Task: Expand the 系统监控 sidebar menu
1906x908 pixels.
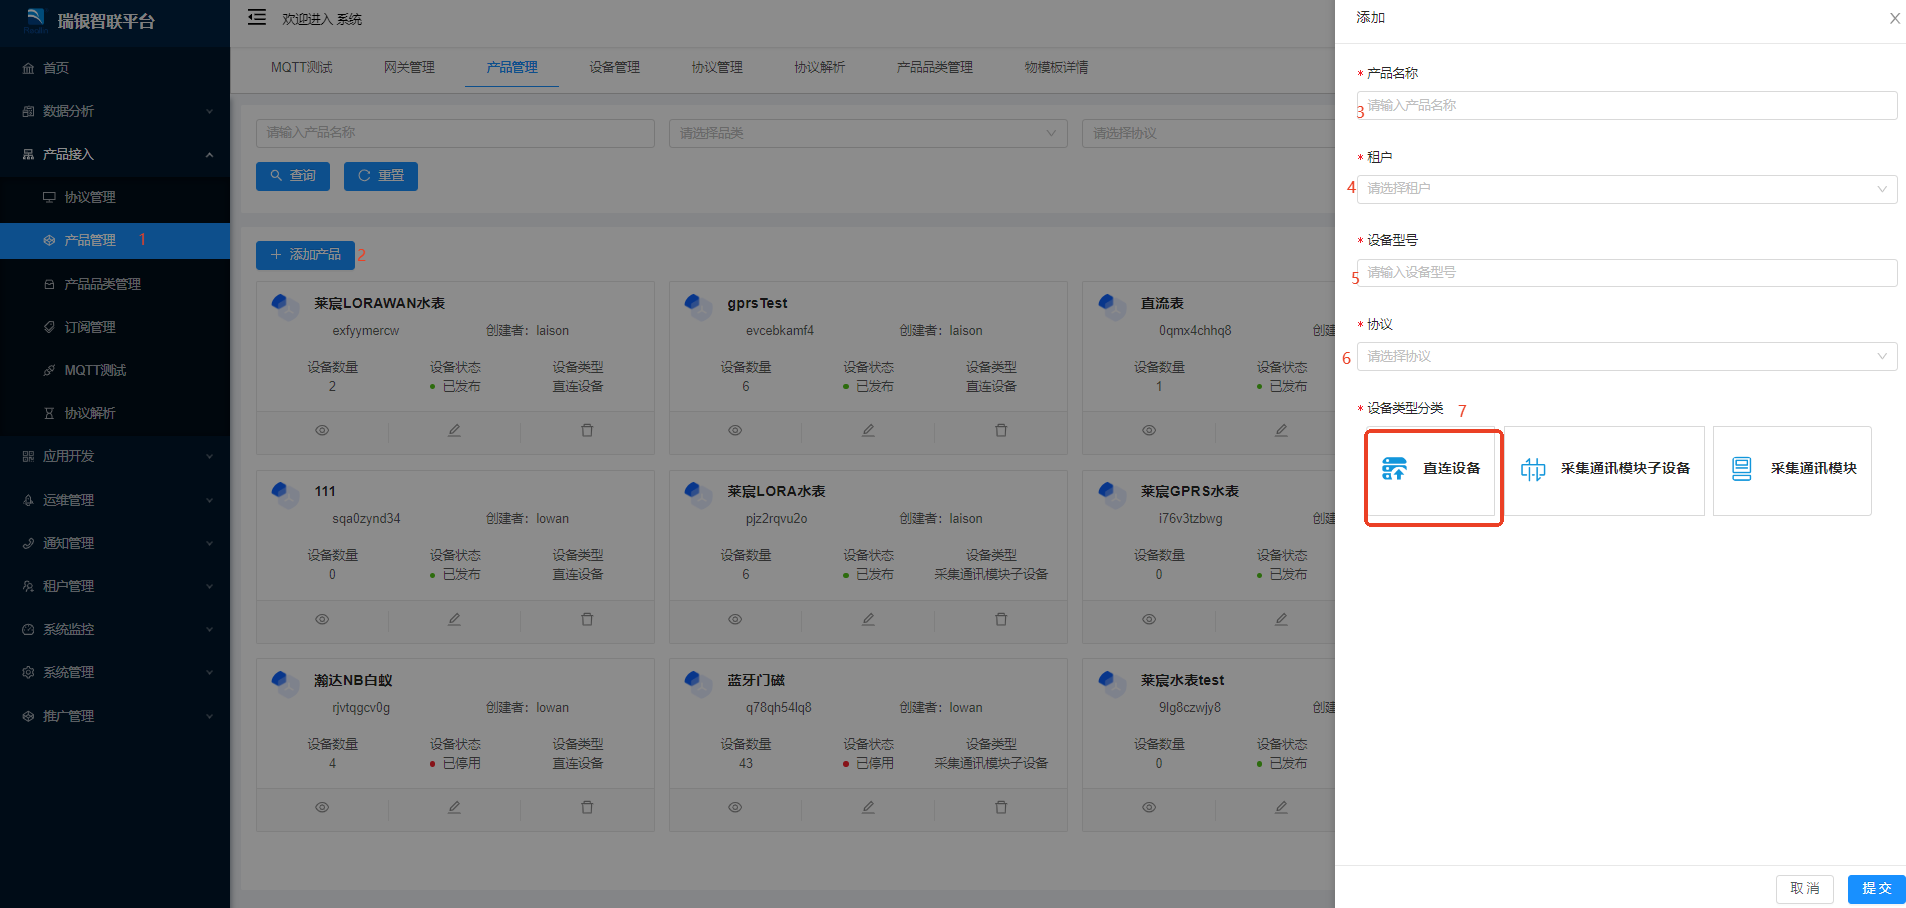Action: pos(115,629)
